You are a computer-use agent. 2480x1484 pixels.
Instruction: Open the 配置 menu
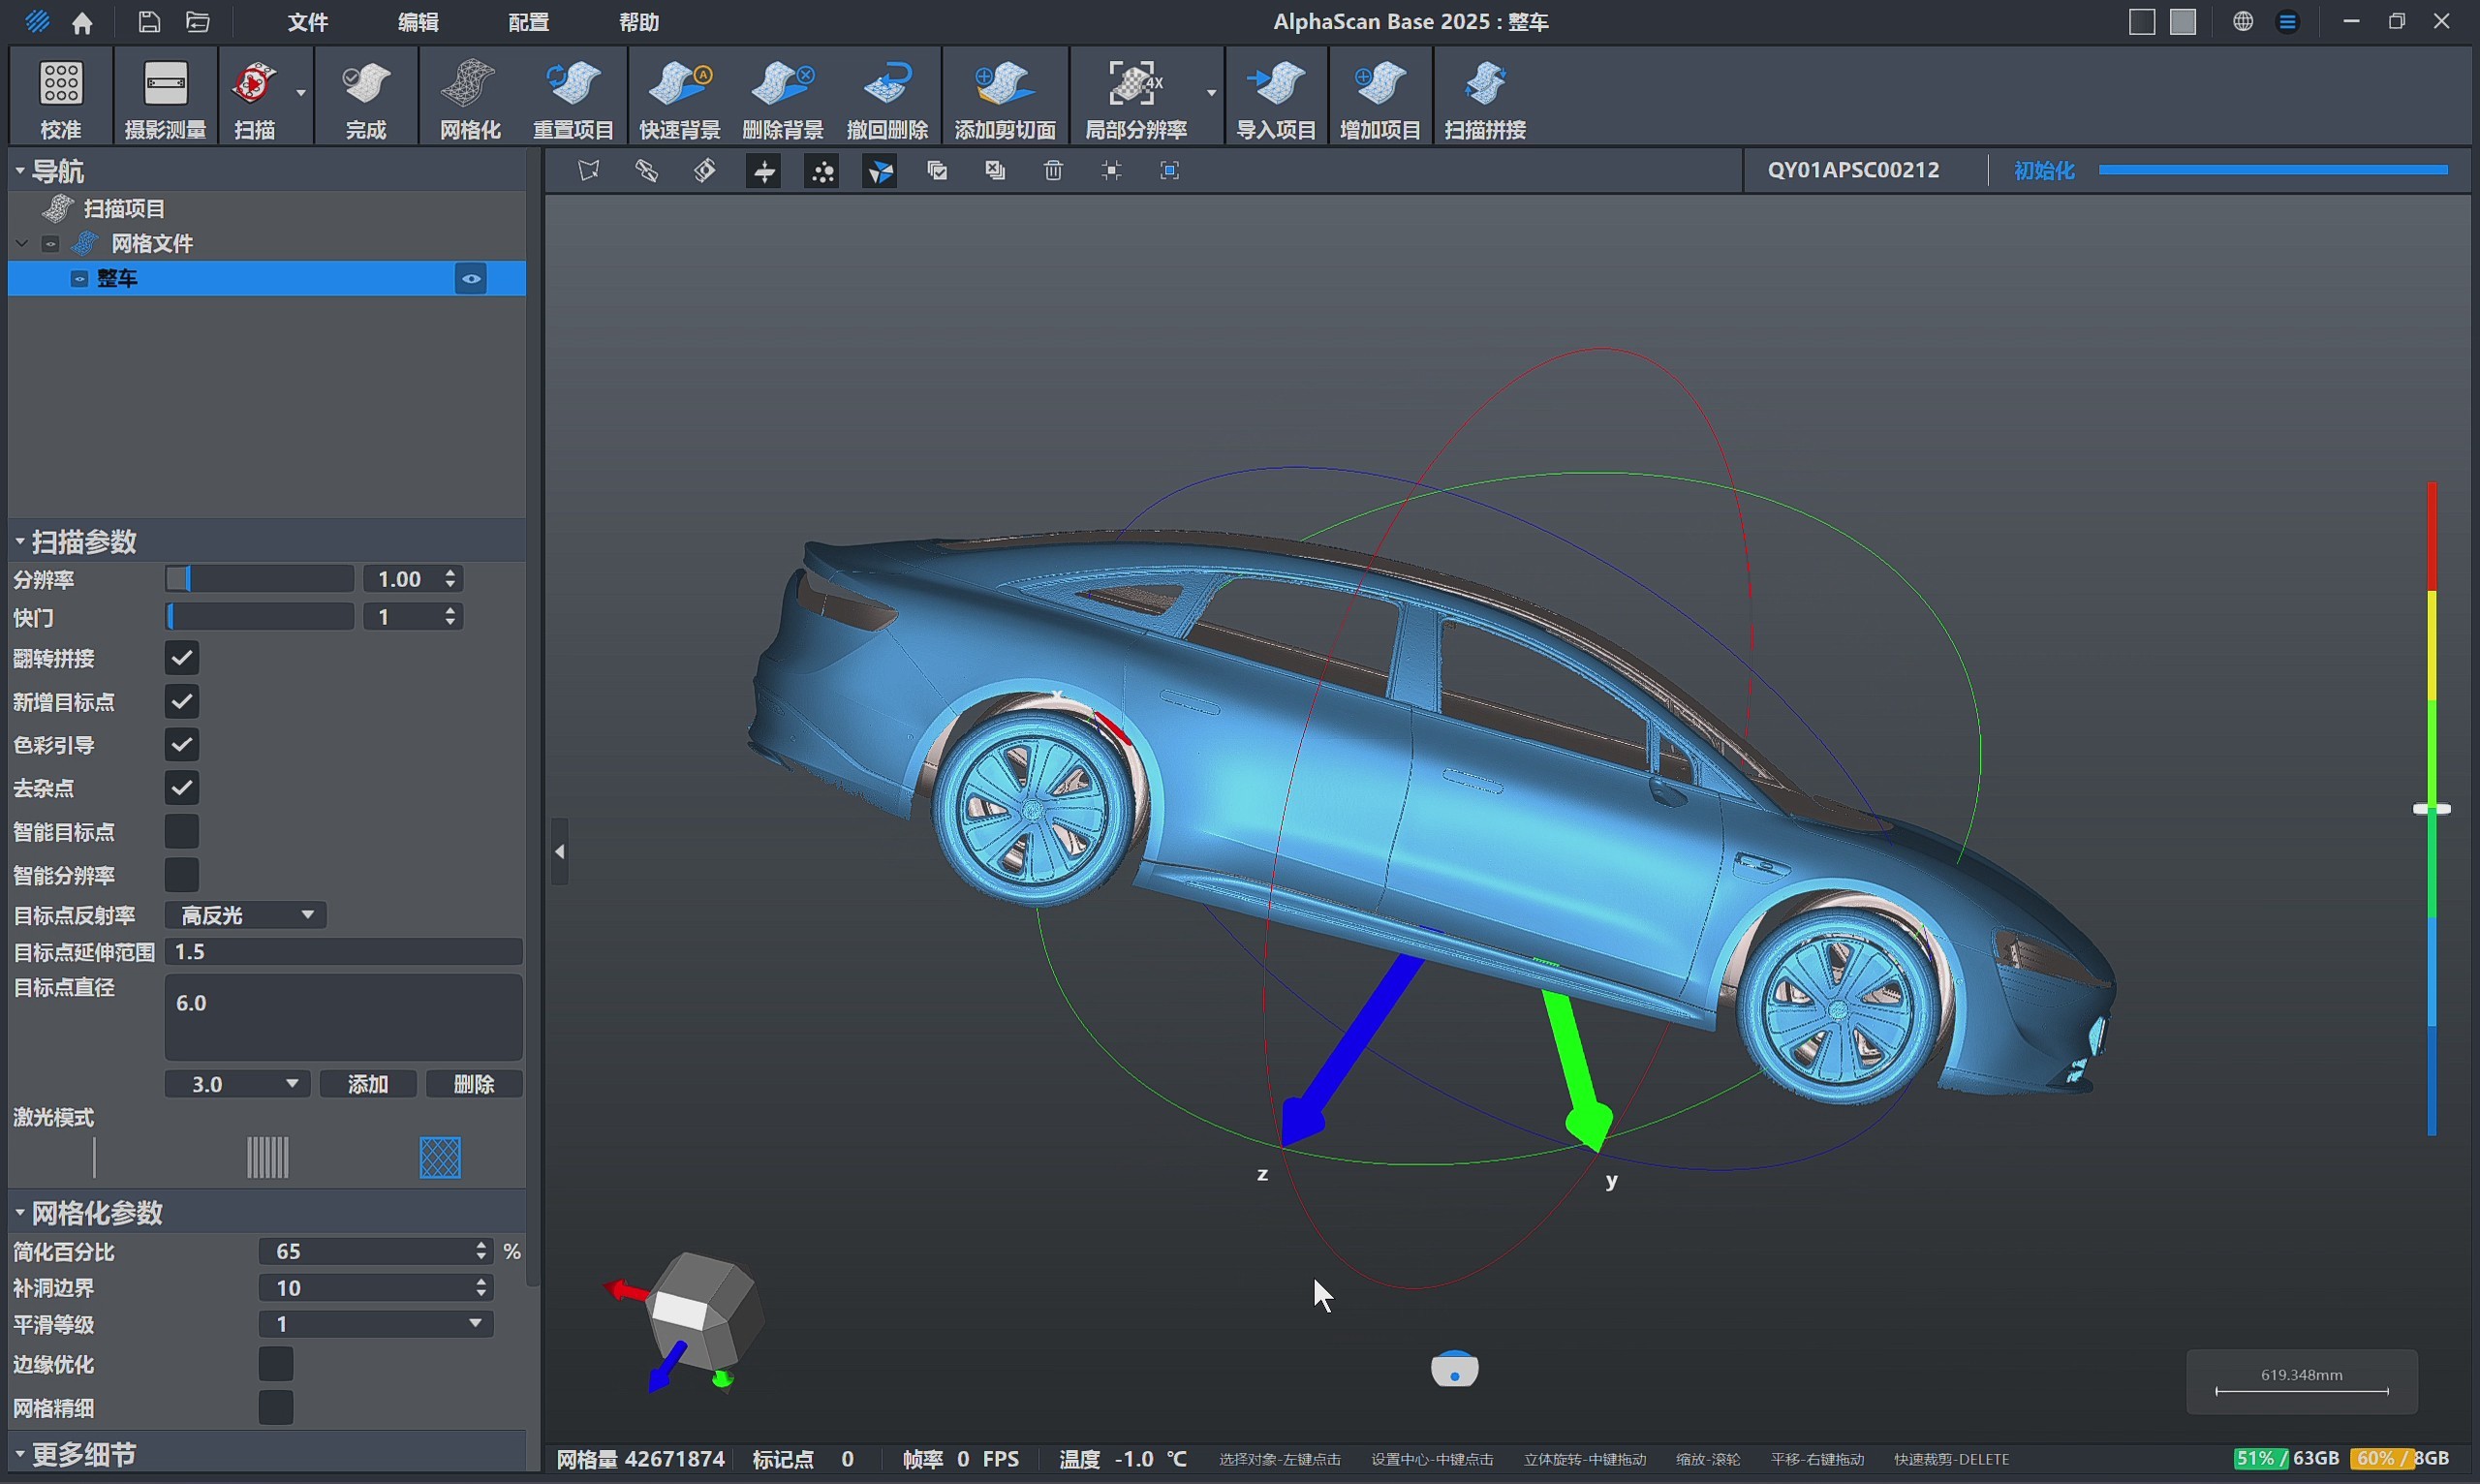(x=528, y=22)
